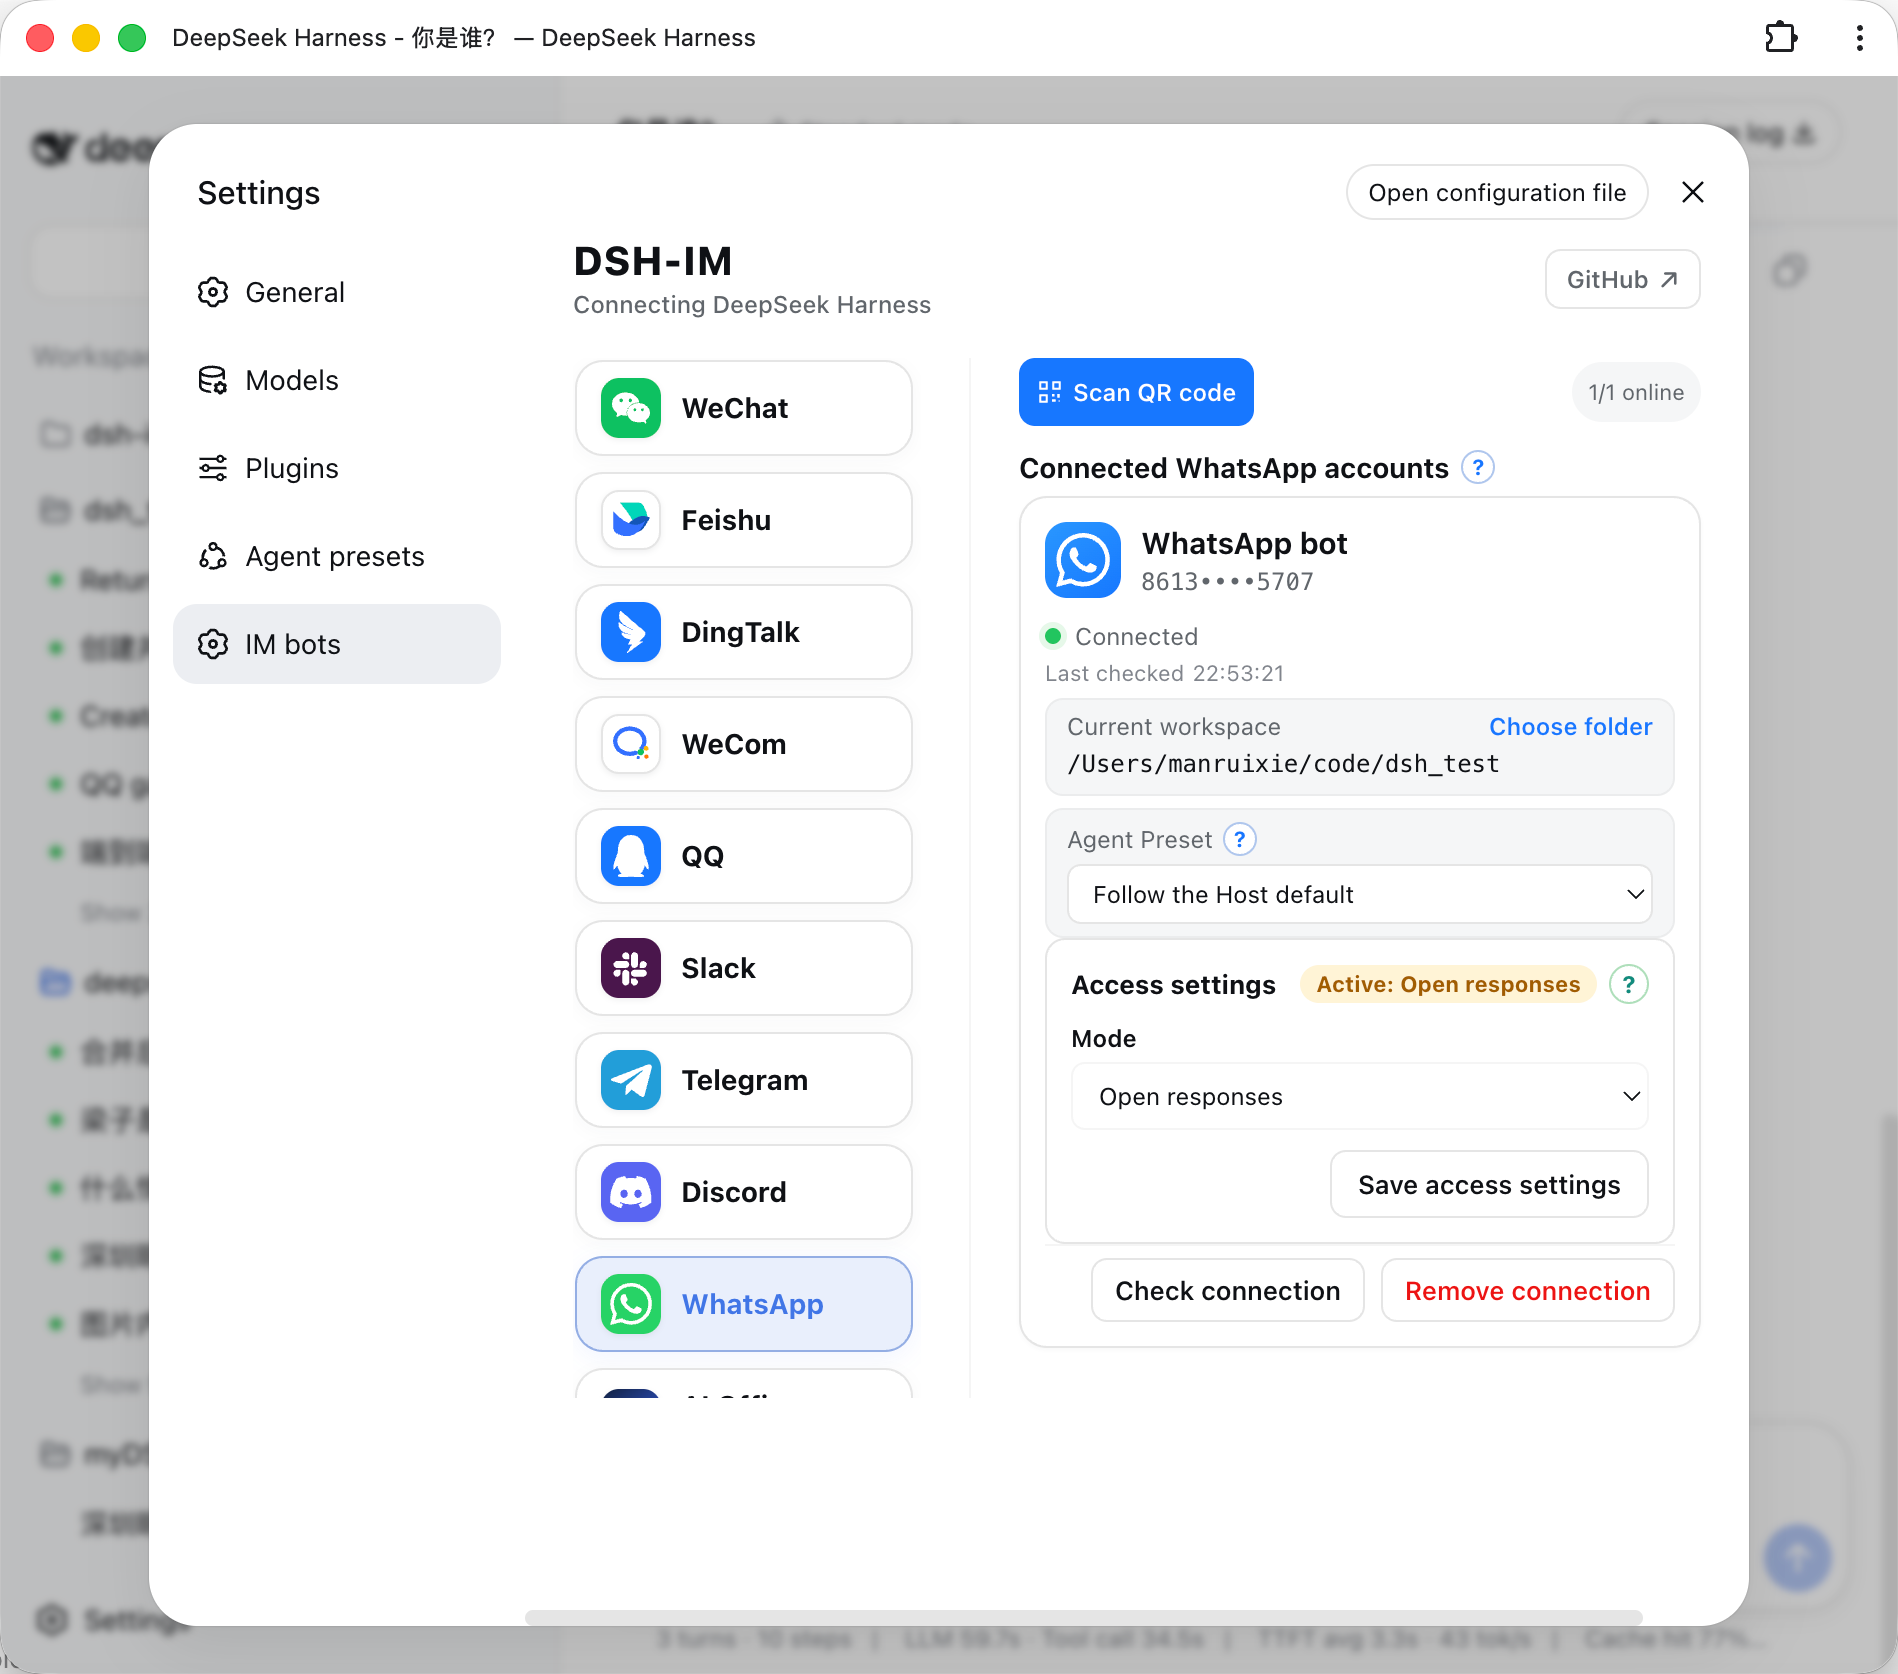Select the Feishu platform card

pos(743,520)
